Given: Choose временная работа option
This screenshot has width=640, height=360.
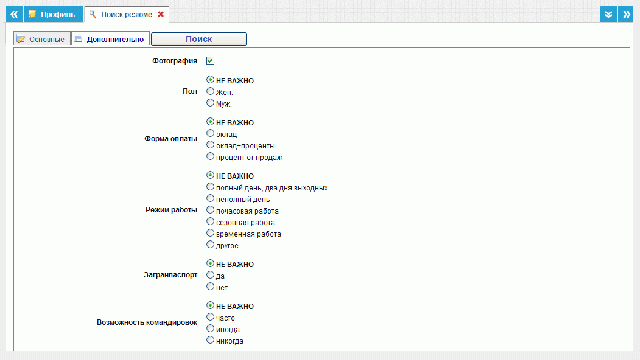Looking at the screenshot, I should (x=210, y=233).
